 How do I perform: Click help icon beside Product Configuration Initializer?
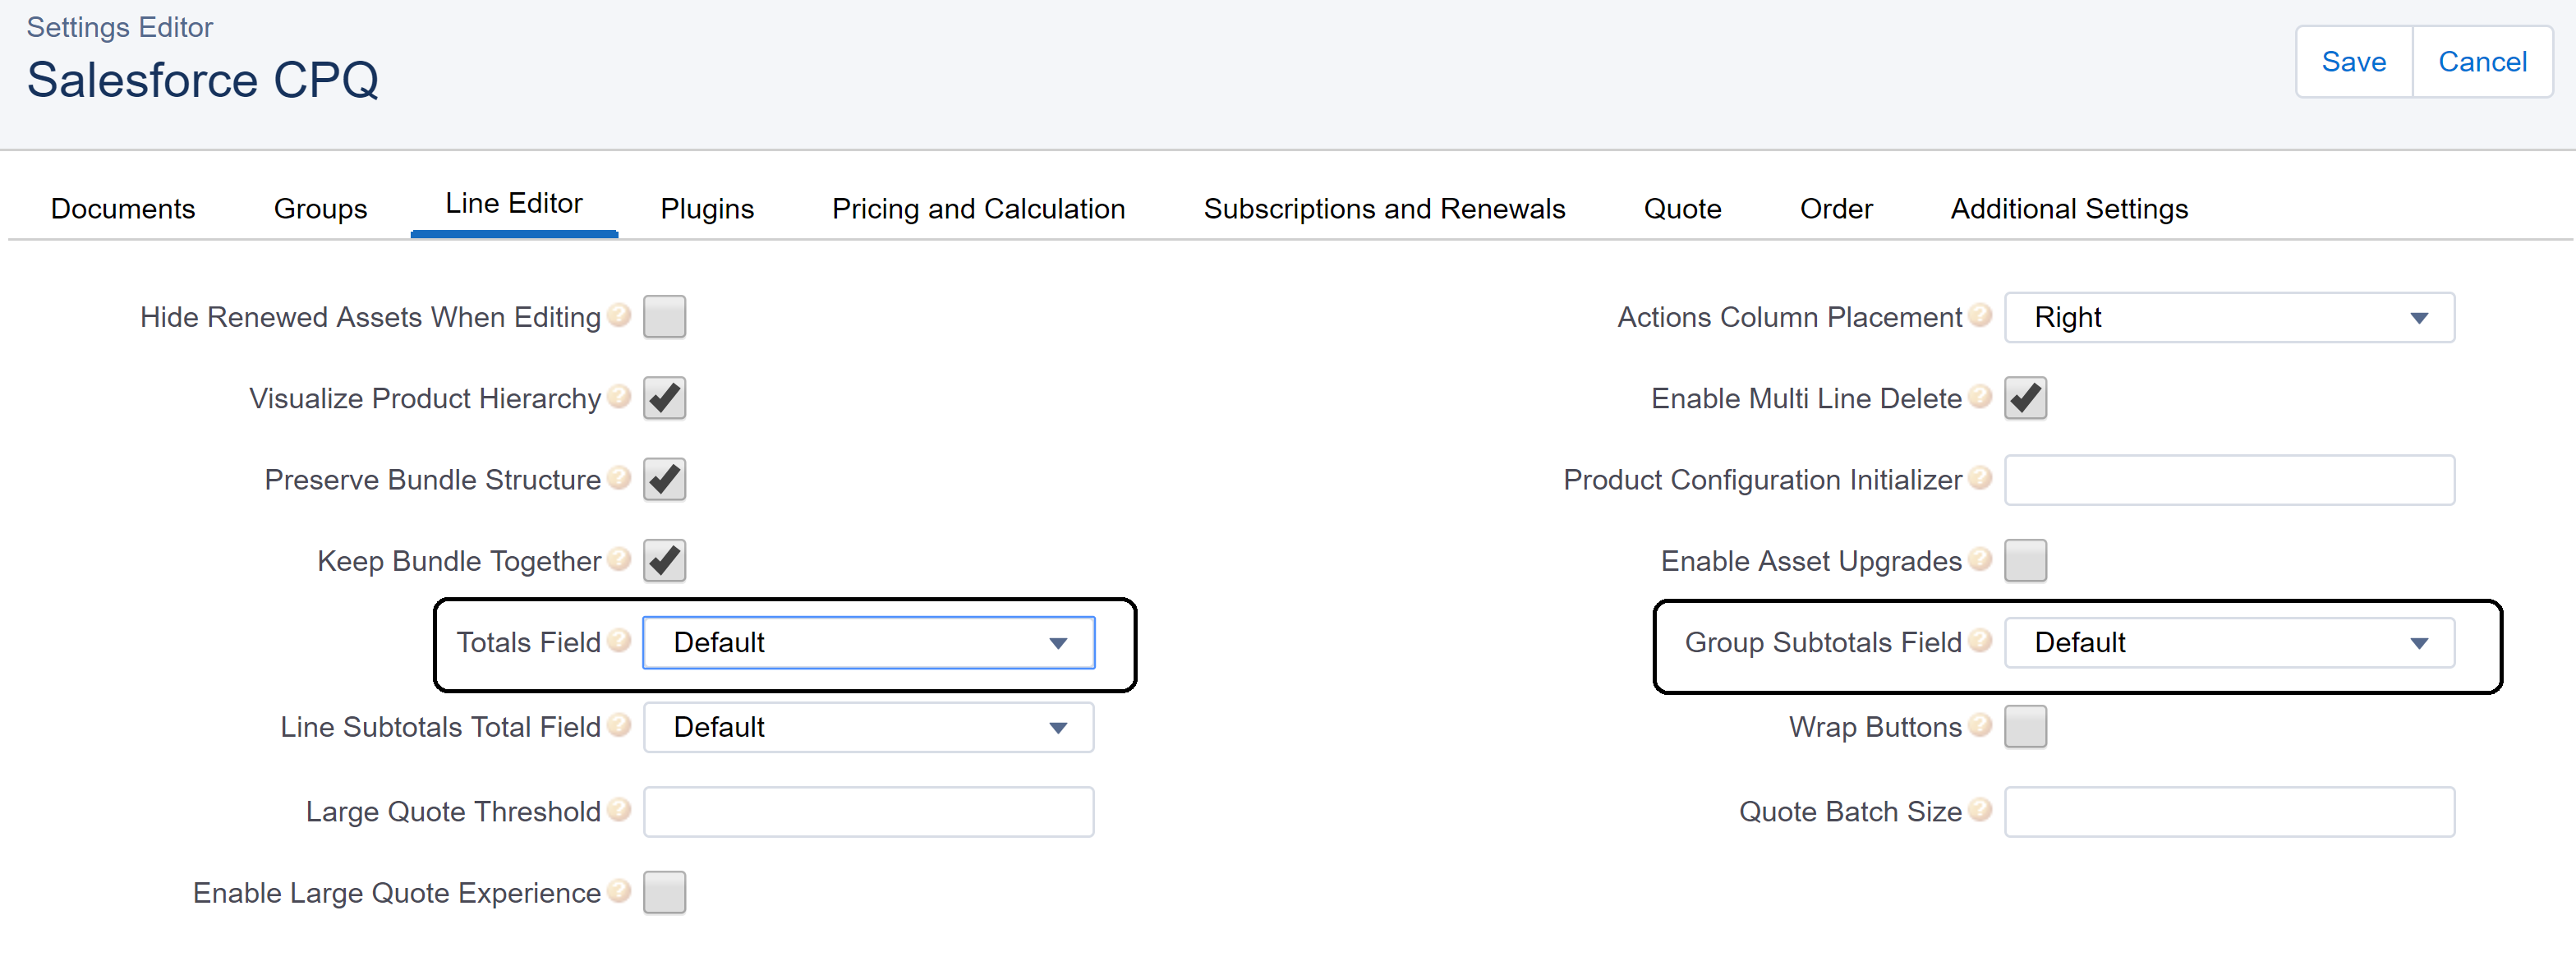1980,477
